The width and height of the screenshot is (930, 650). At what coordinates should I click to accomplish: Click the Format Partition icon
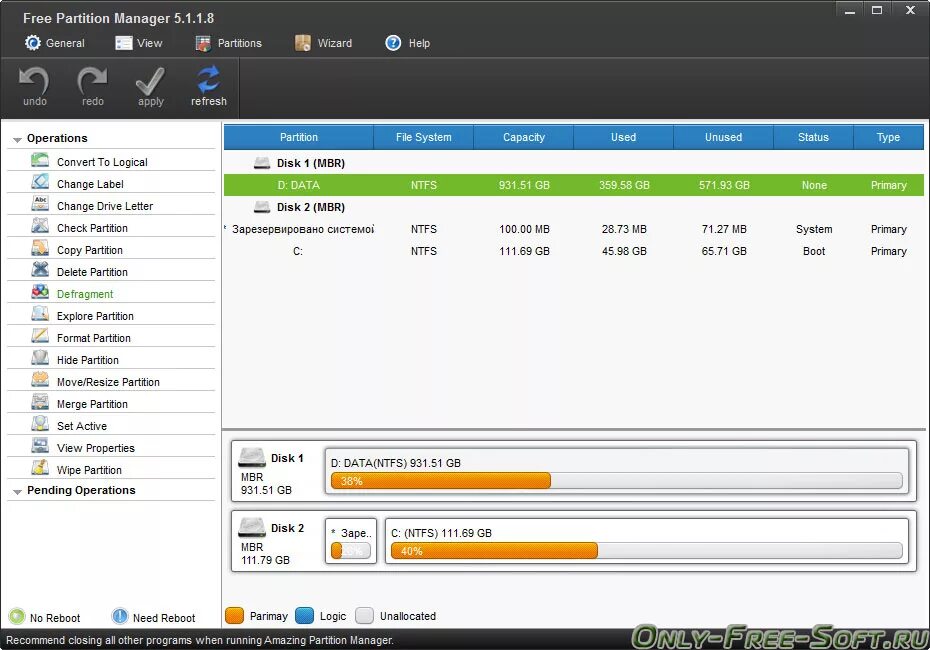click(40, 336)
